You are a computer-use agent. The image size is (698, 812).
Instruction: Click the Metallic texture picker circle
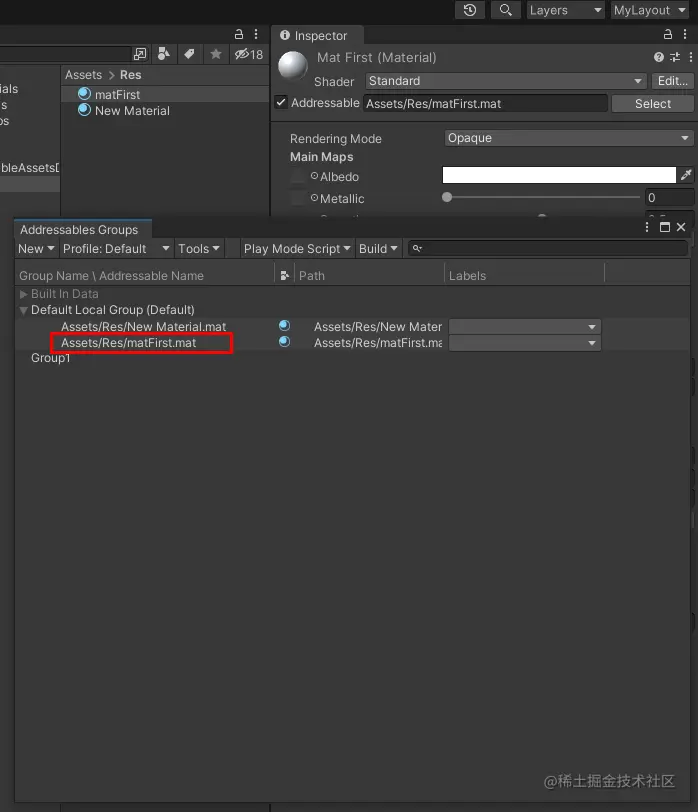click(314, 198)
